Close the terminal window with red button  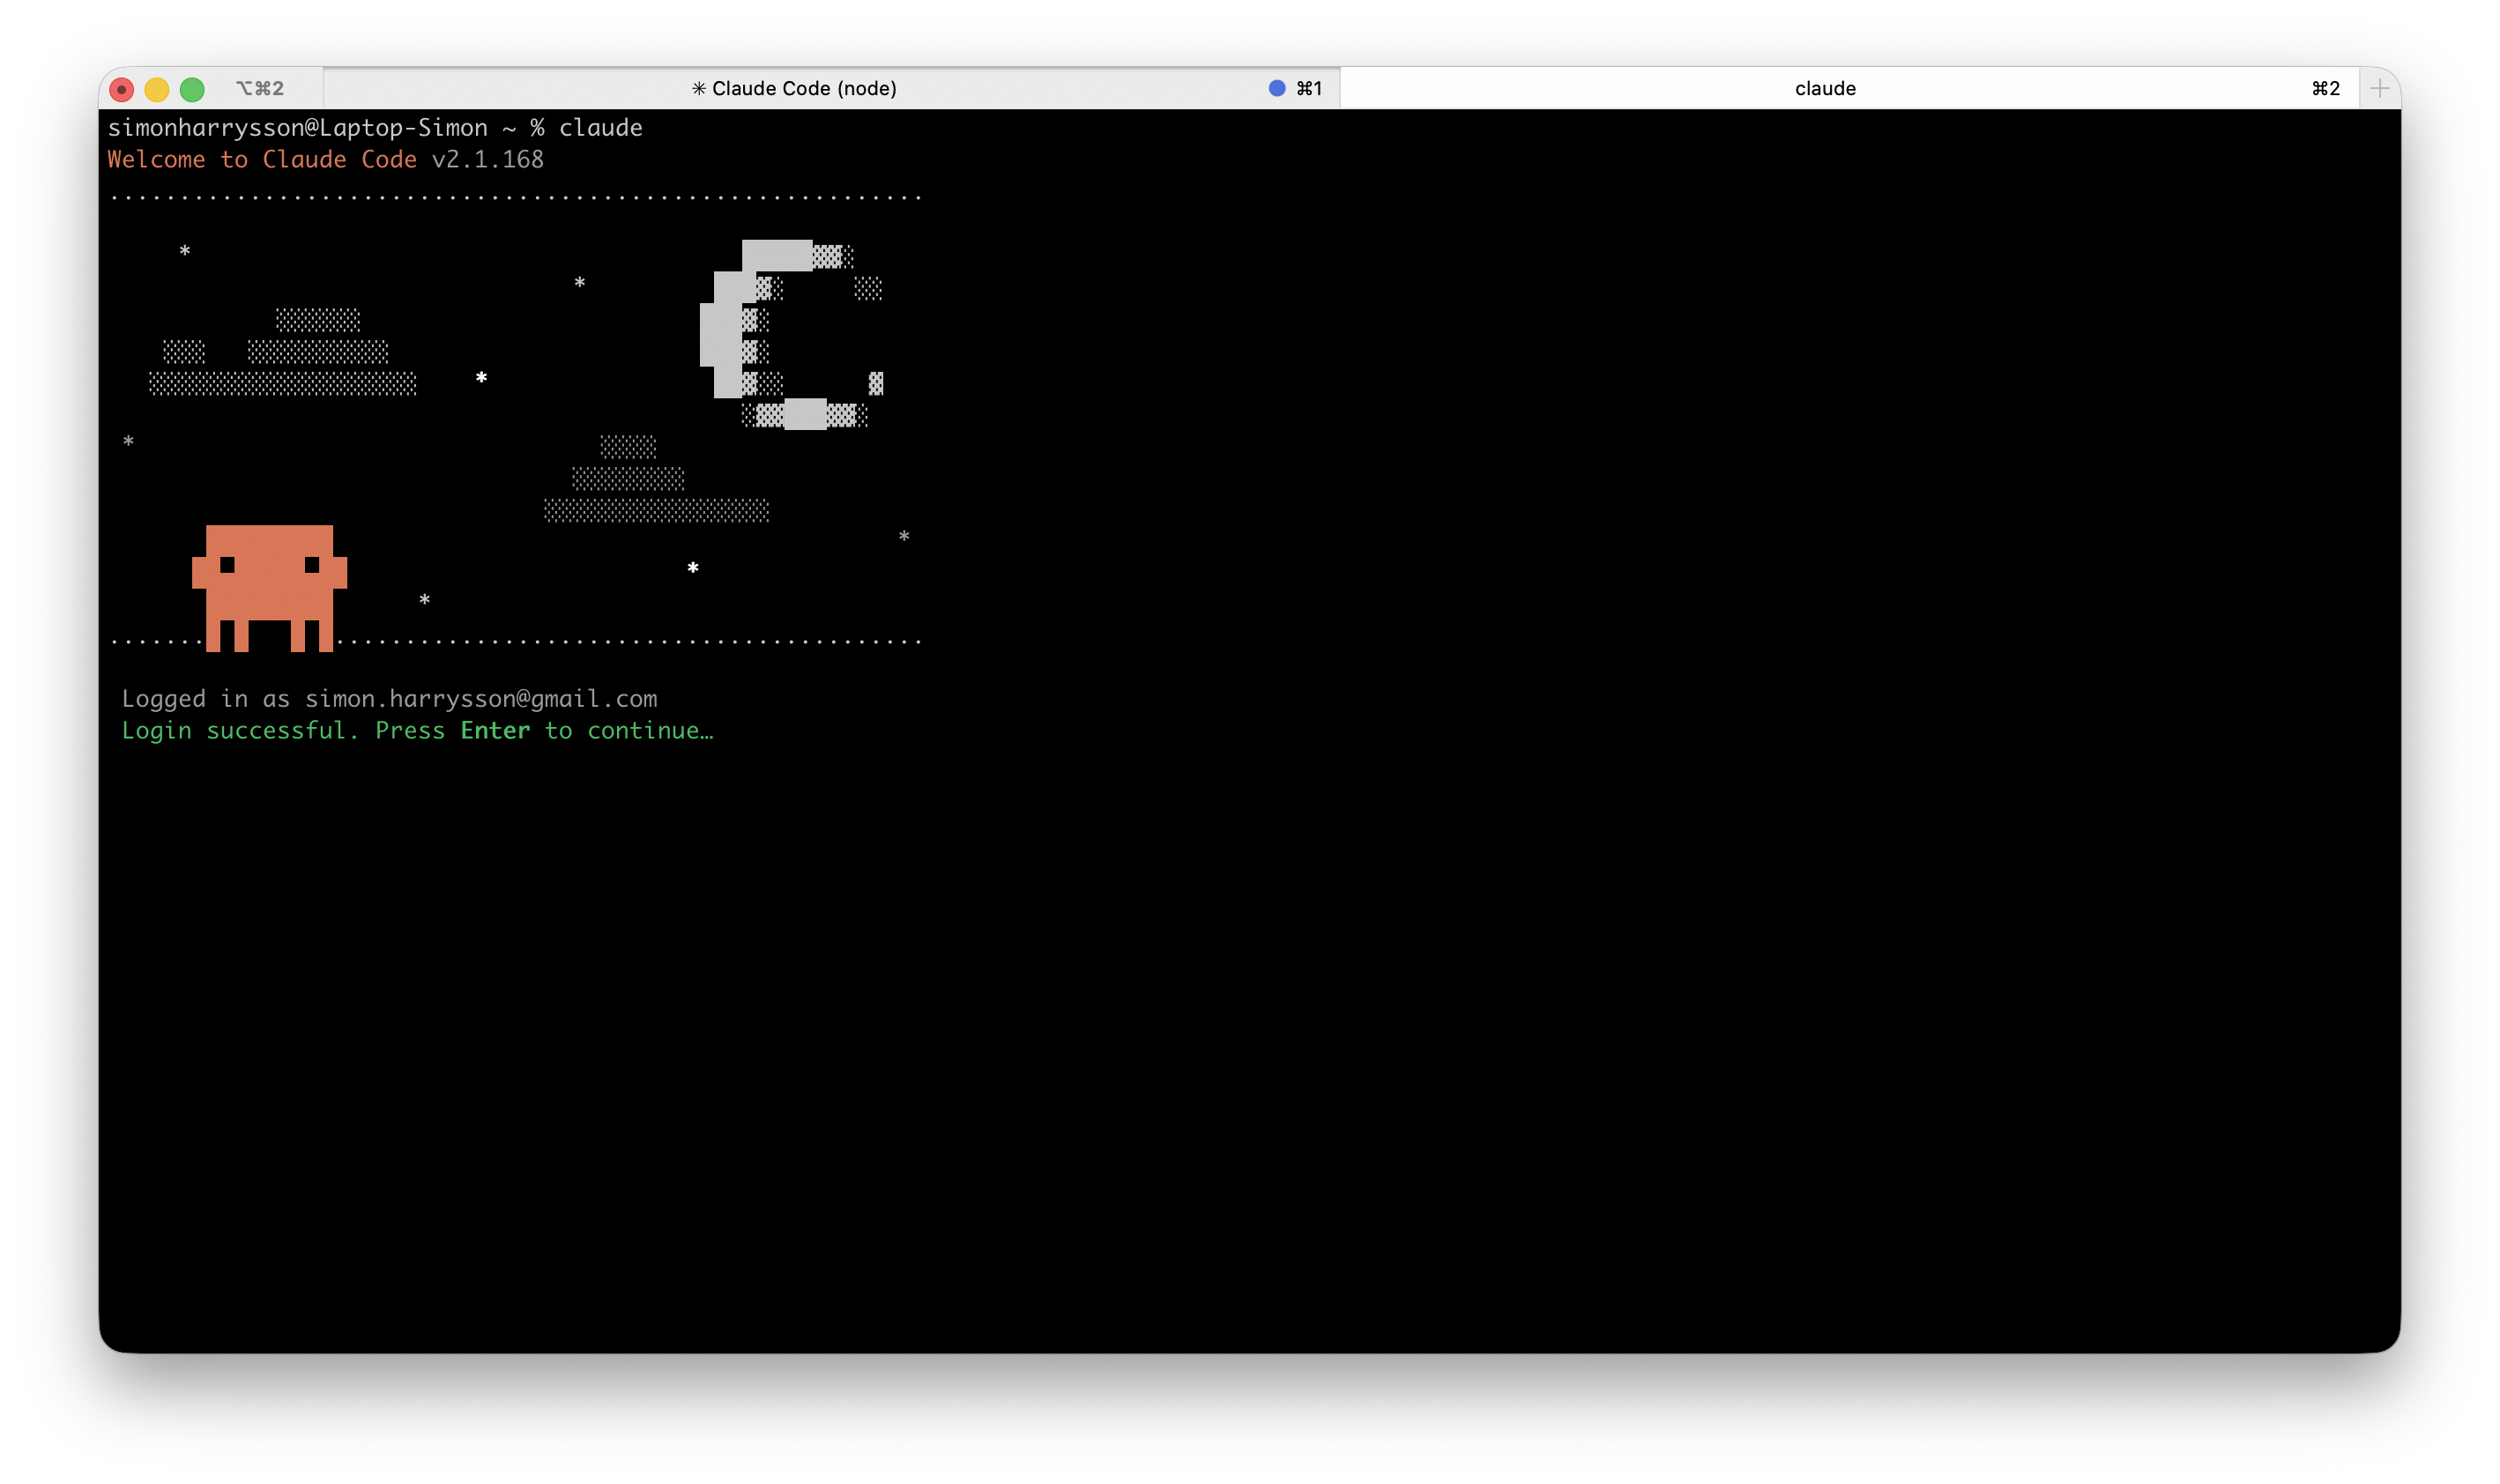pyautogui.click(x=122, y=90)
